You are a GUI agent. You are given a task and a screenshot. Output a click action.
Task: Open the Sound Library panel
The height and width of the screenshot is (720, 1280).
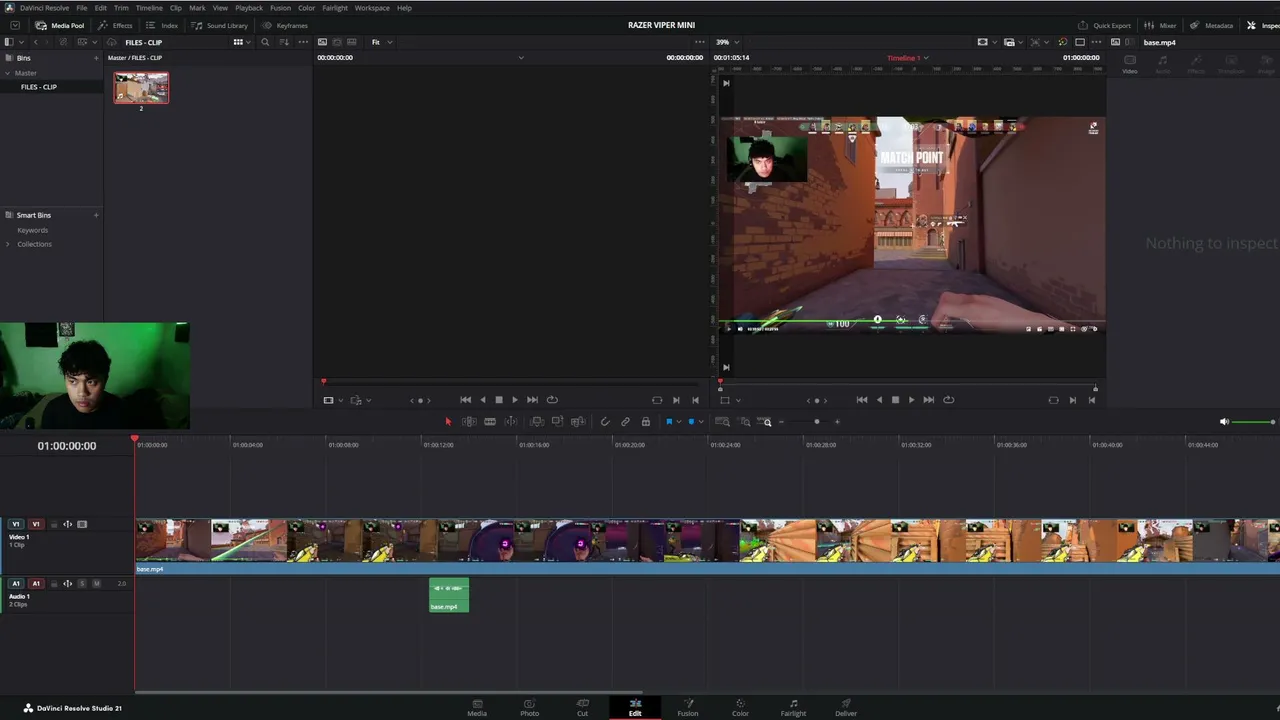pos(219,25)
